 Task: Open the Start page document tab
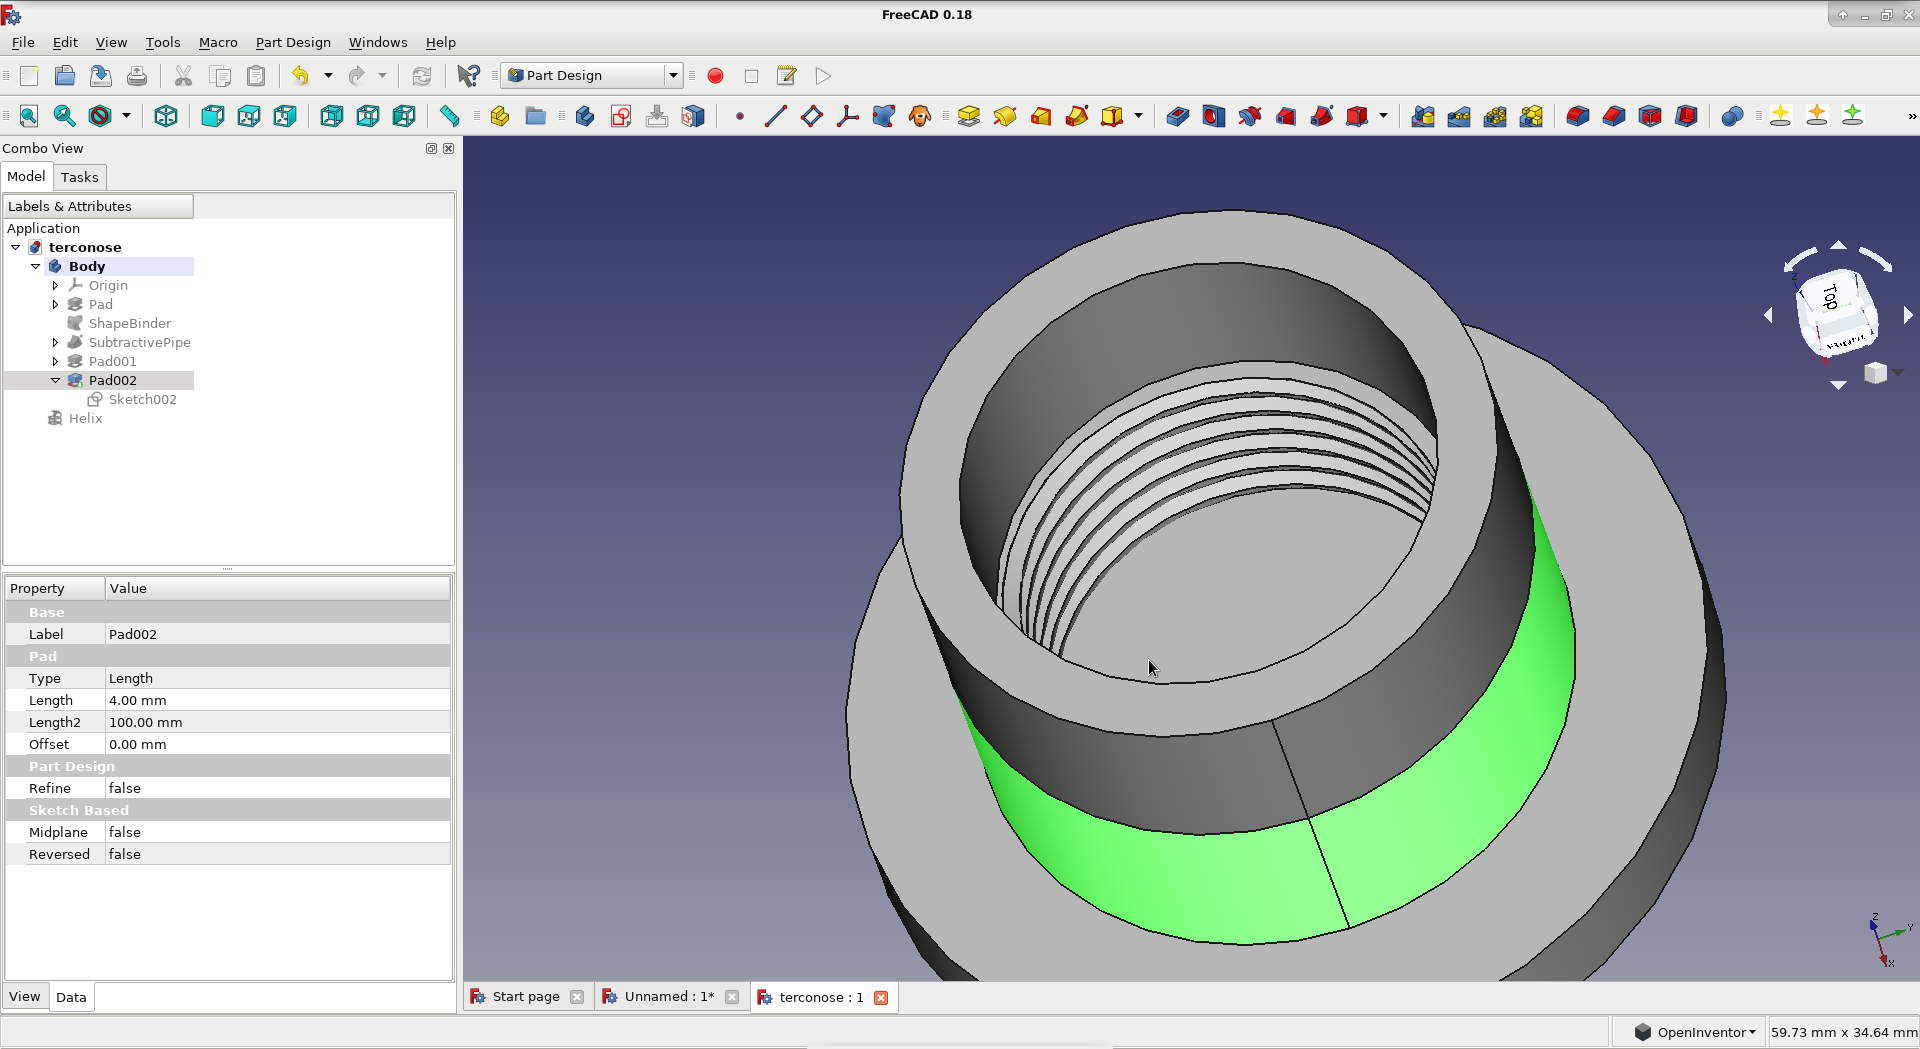pyautogui.click(x=525, y=997)
